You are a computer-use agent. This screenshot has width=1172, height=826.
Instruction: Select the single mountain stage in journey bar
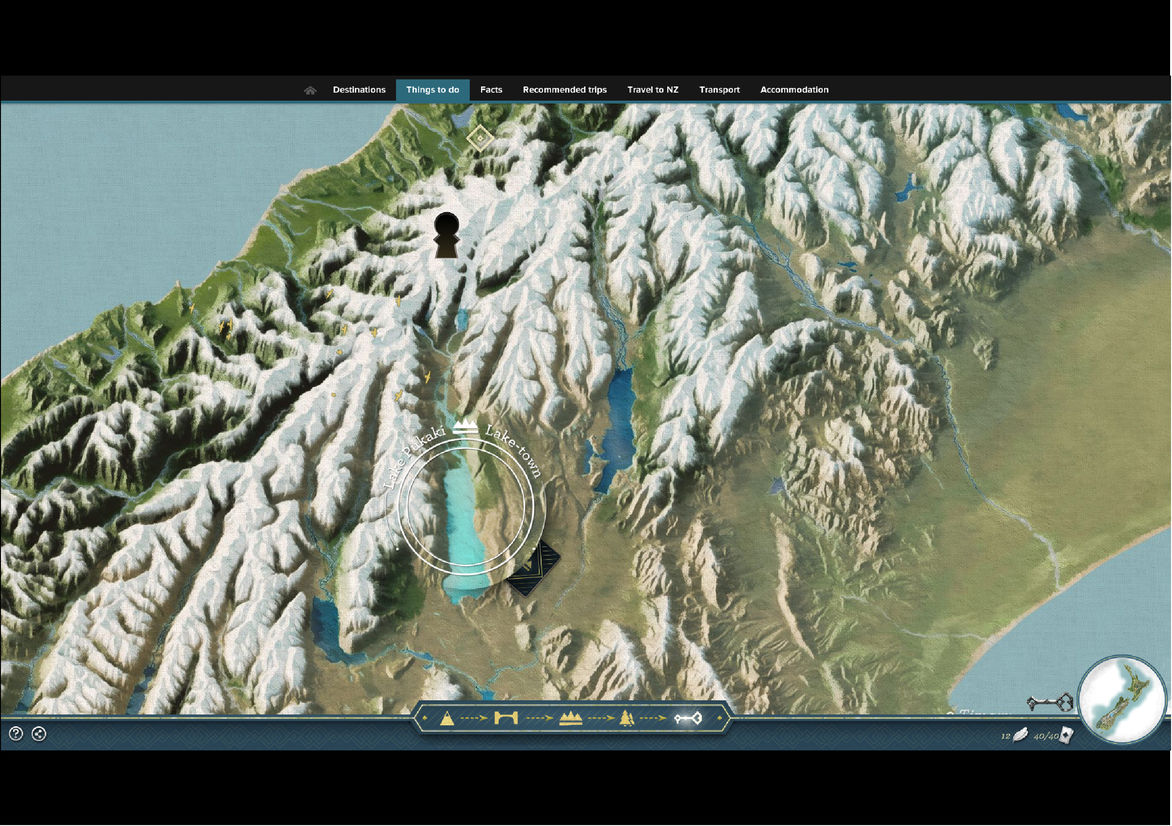click(447, 718)
